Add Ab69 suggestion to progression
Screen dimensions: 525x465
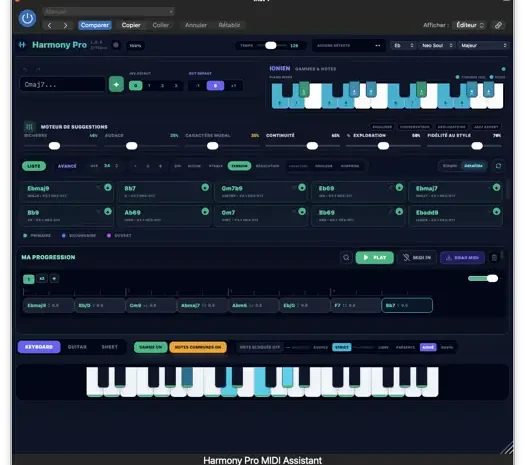(x=205, y=212)
